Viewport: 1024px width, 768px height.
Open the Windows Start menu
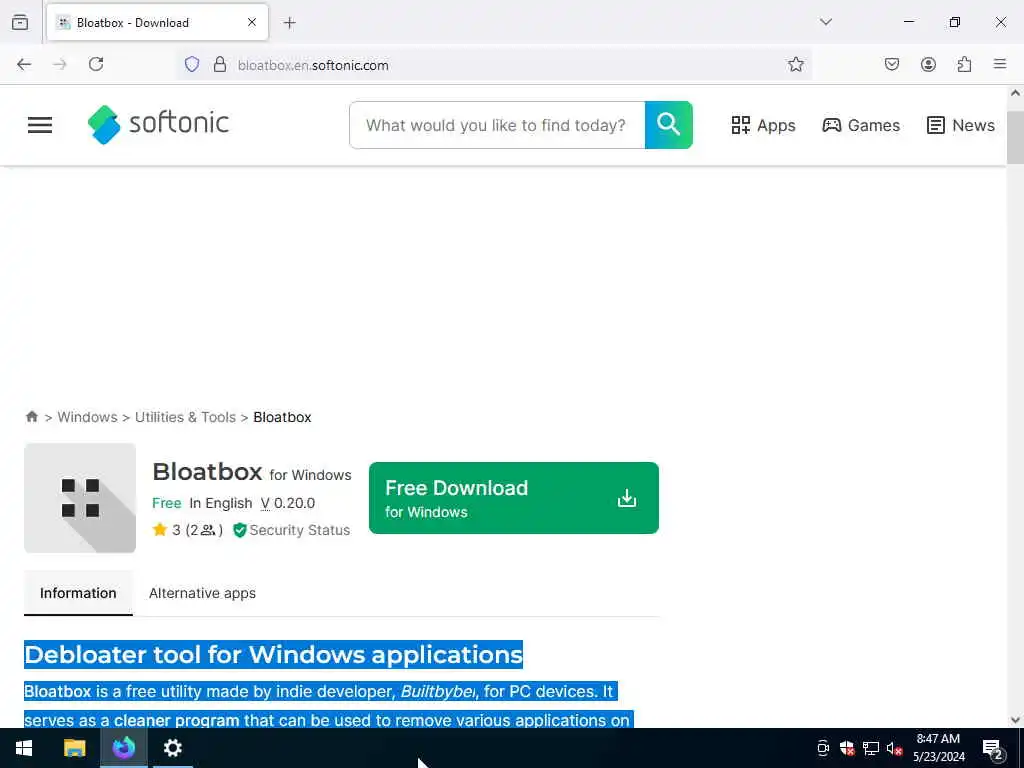click(24, 748)
